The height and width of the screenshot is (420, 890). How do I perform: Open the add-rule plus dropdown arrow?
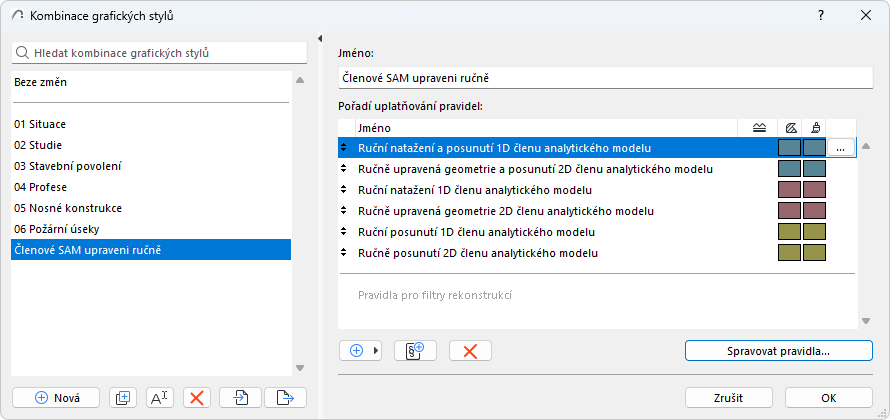pos(377,350)
